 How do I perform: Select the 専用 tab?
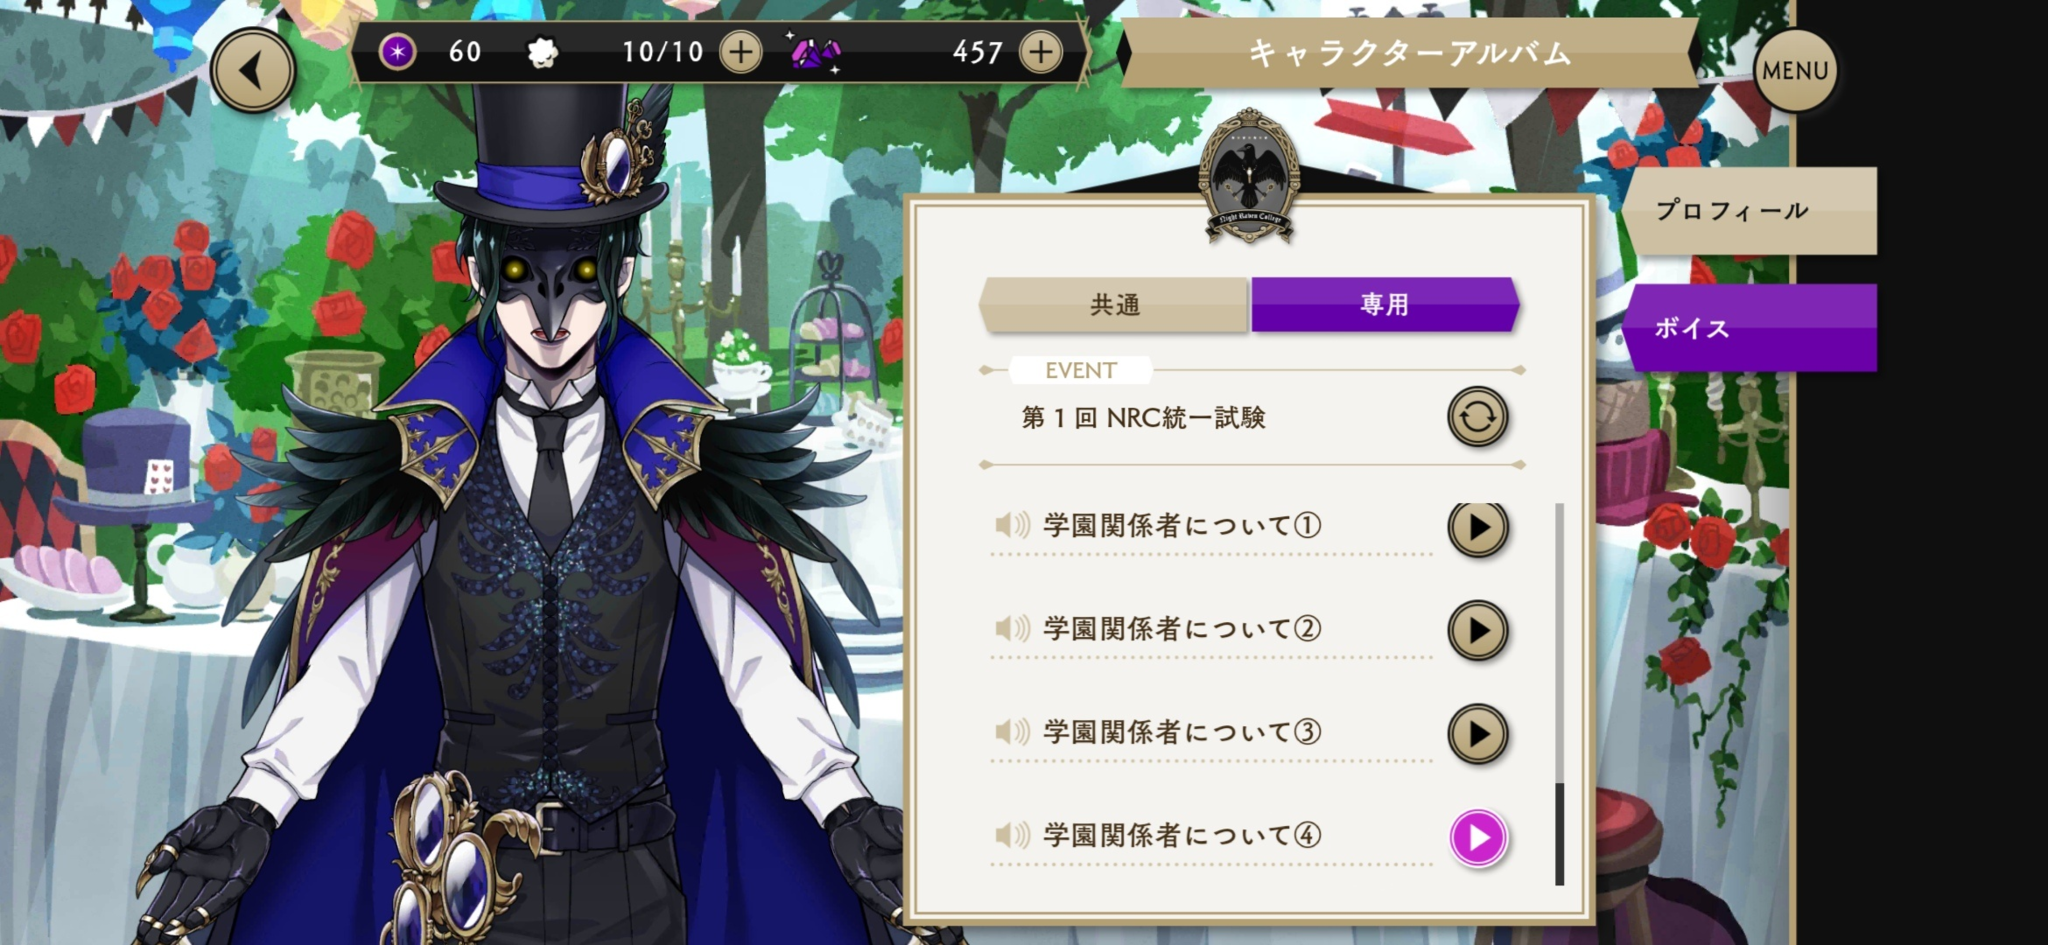(x=1385, y=305)
